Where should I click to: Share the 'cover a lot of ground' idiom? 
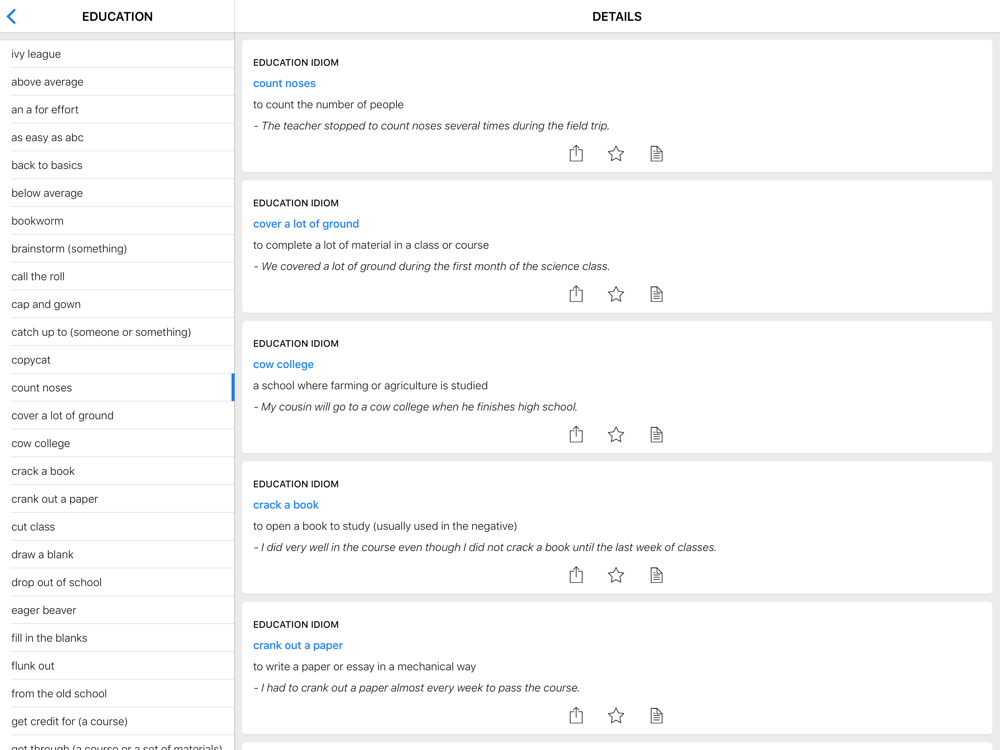tap(576, 294)
